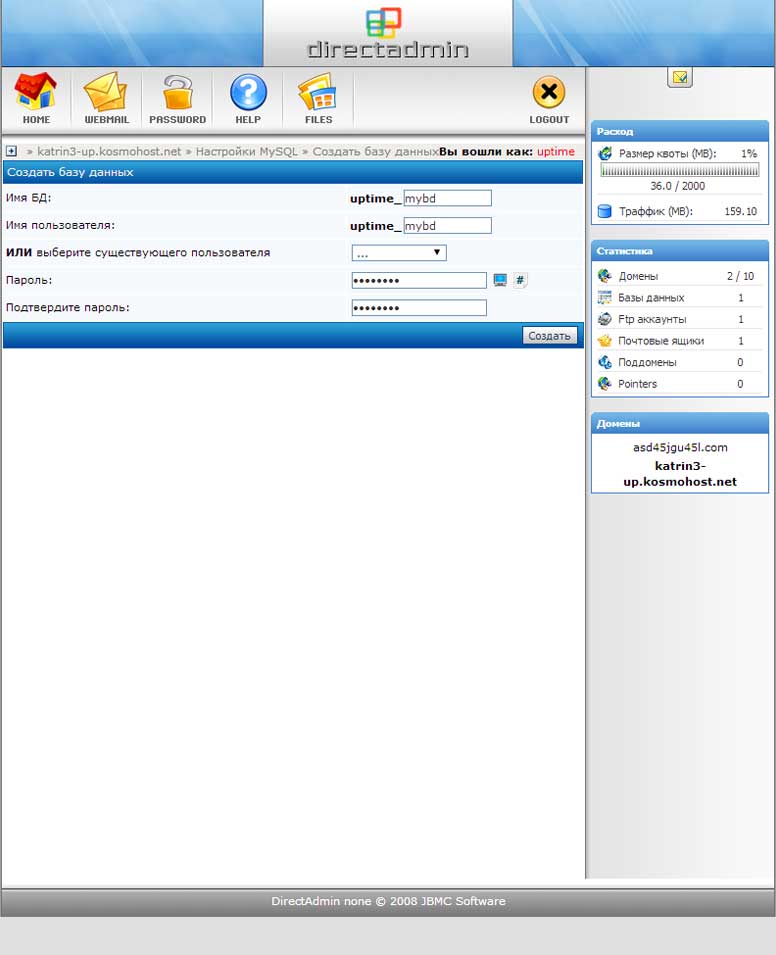Open messages envelope icon in sidebar

coord(680,77)
